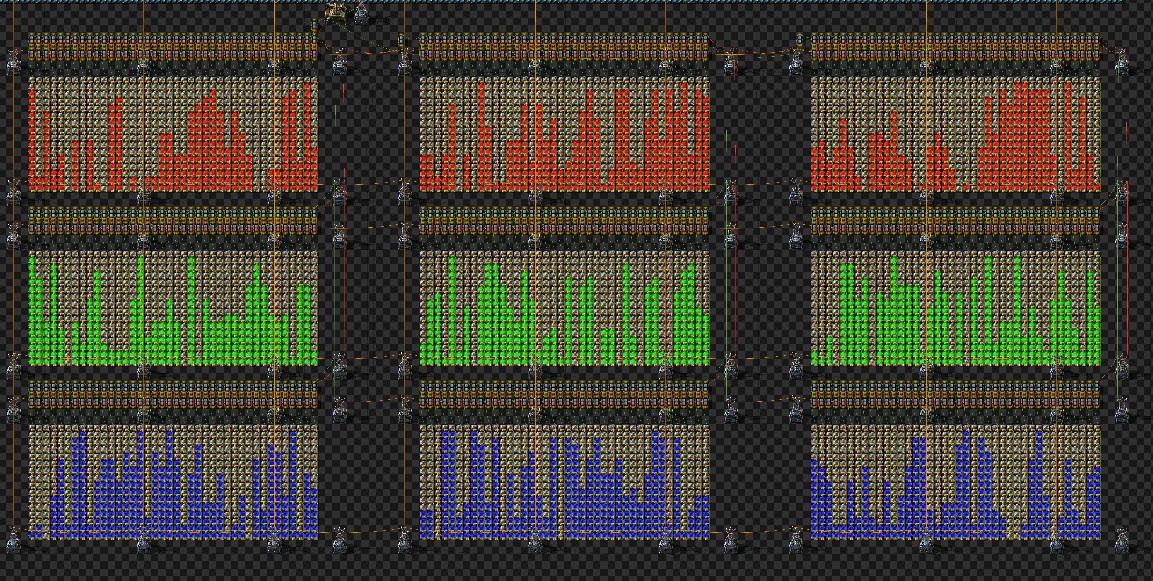Open the leftmost red lamp bar graph
1153x581 pixels.
[x=173, y=134]
